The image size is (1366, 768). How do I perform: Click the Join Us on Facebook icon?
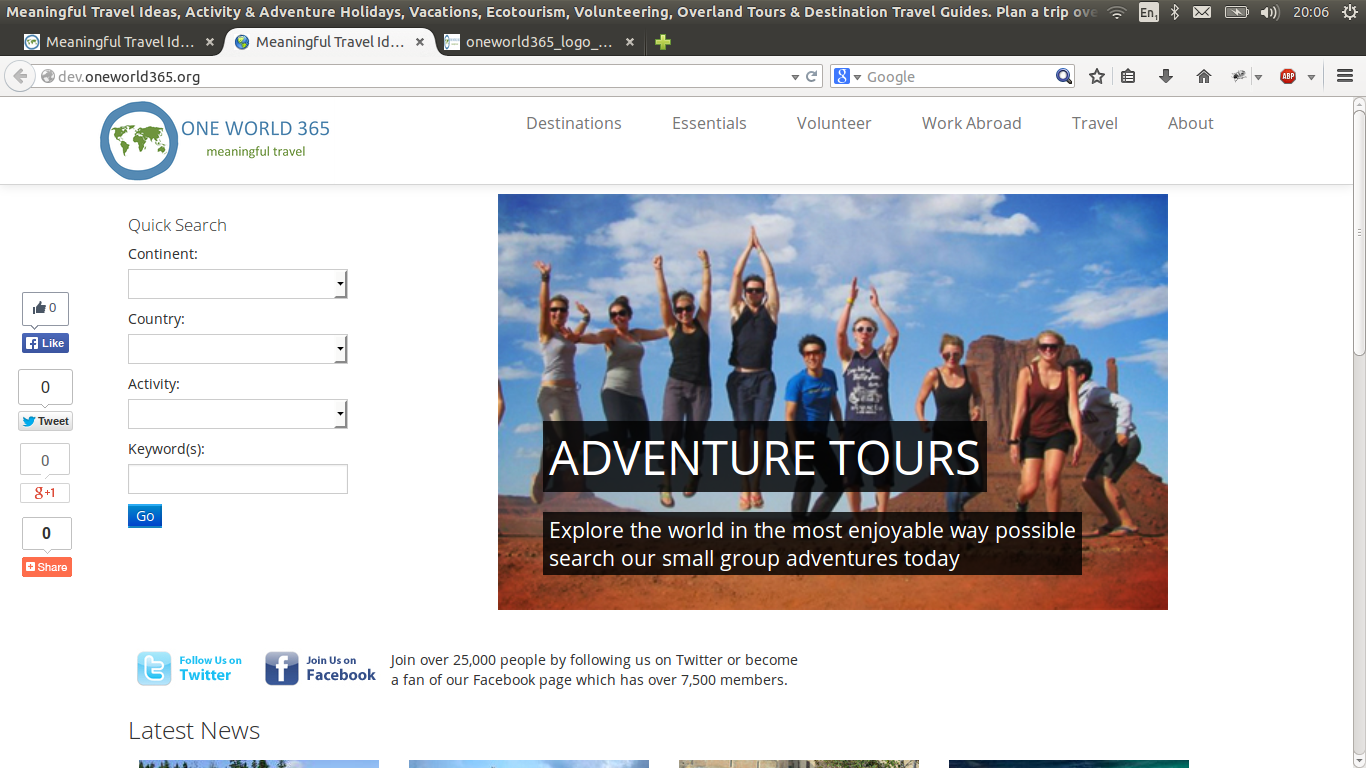(281, 669)
